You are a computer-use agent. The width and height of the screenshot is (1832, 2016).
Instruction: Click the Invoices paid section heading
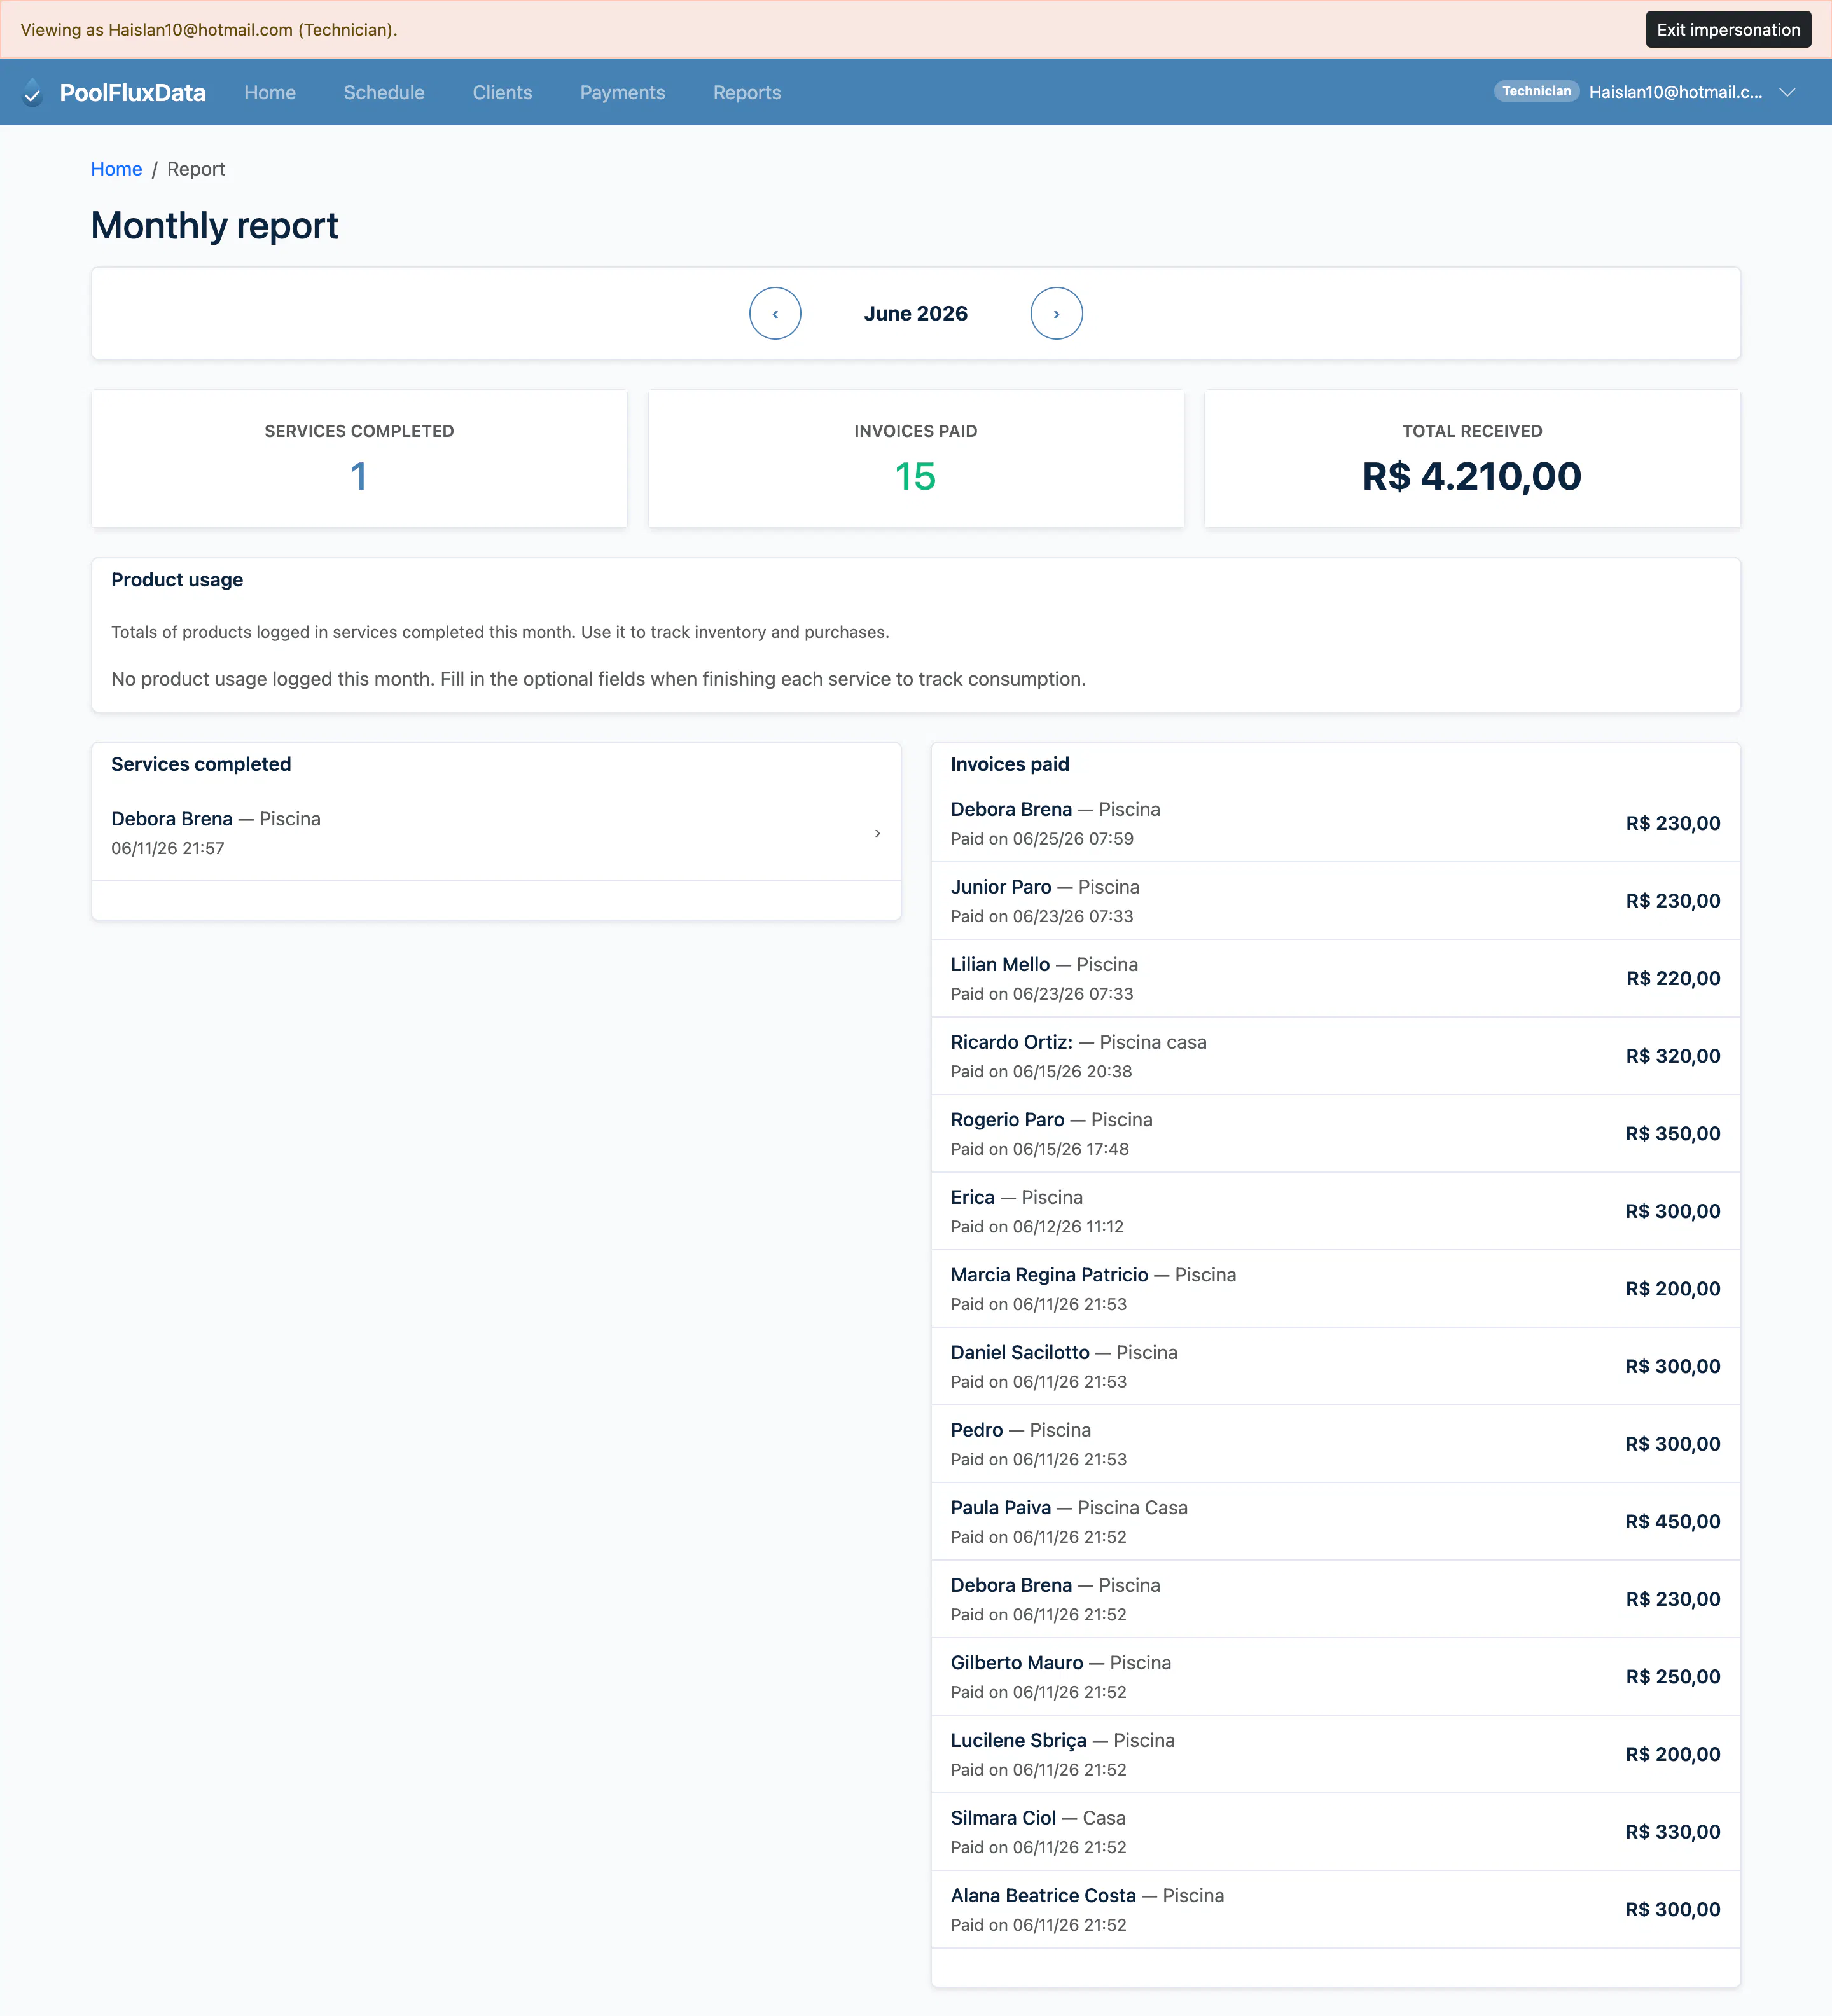[1009, 764]
